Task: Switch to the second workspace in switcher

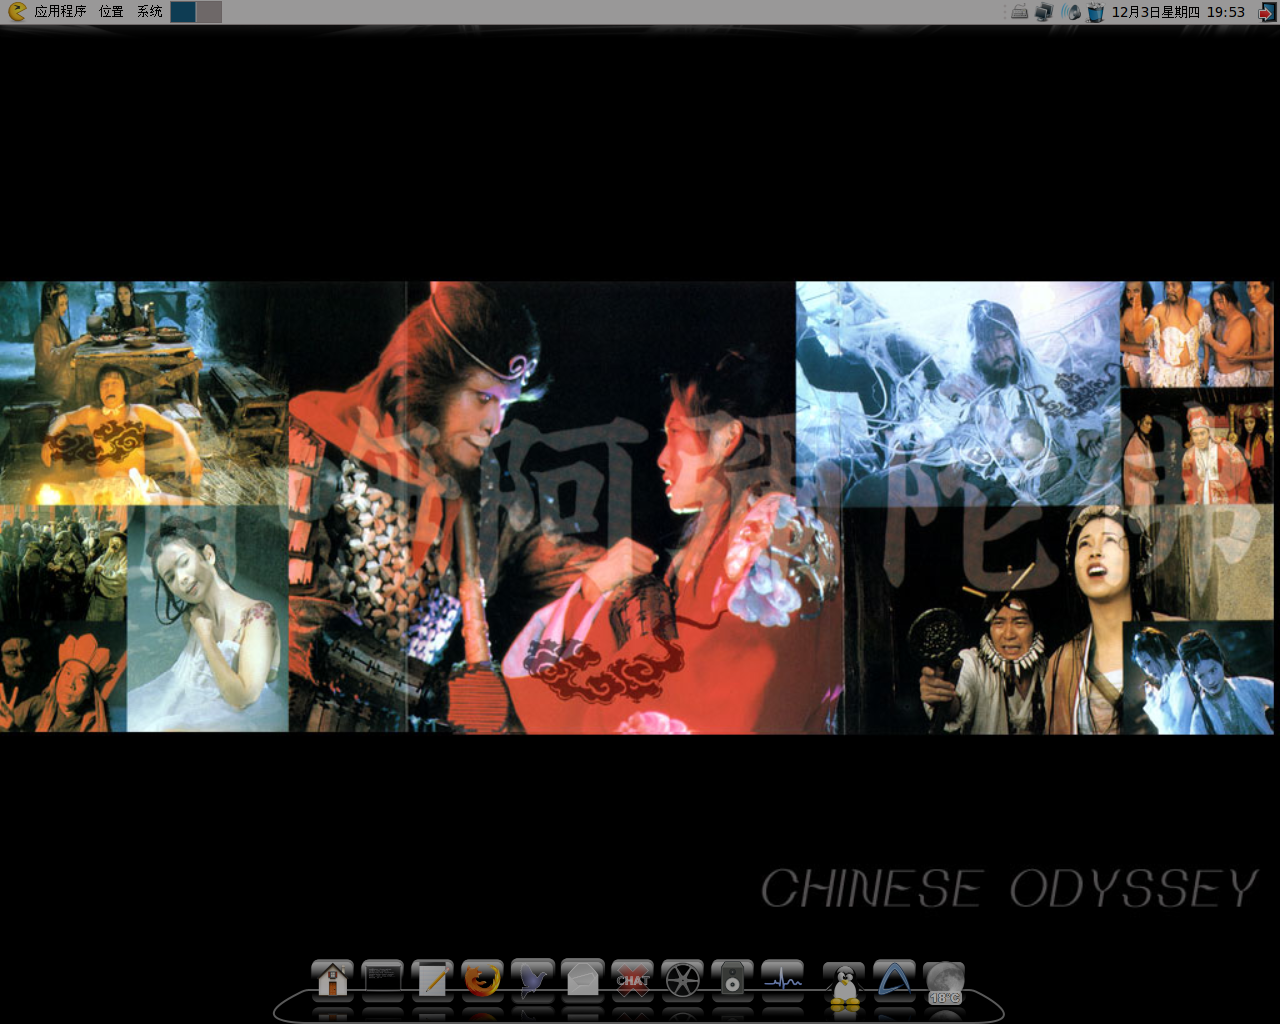Action: pyautogui.click(x=209, y=12)
